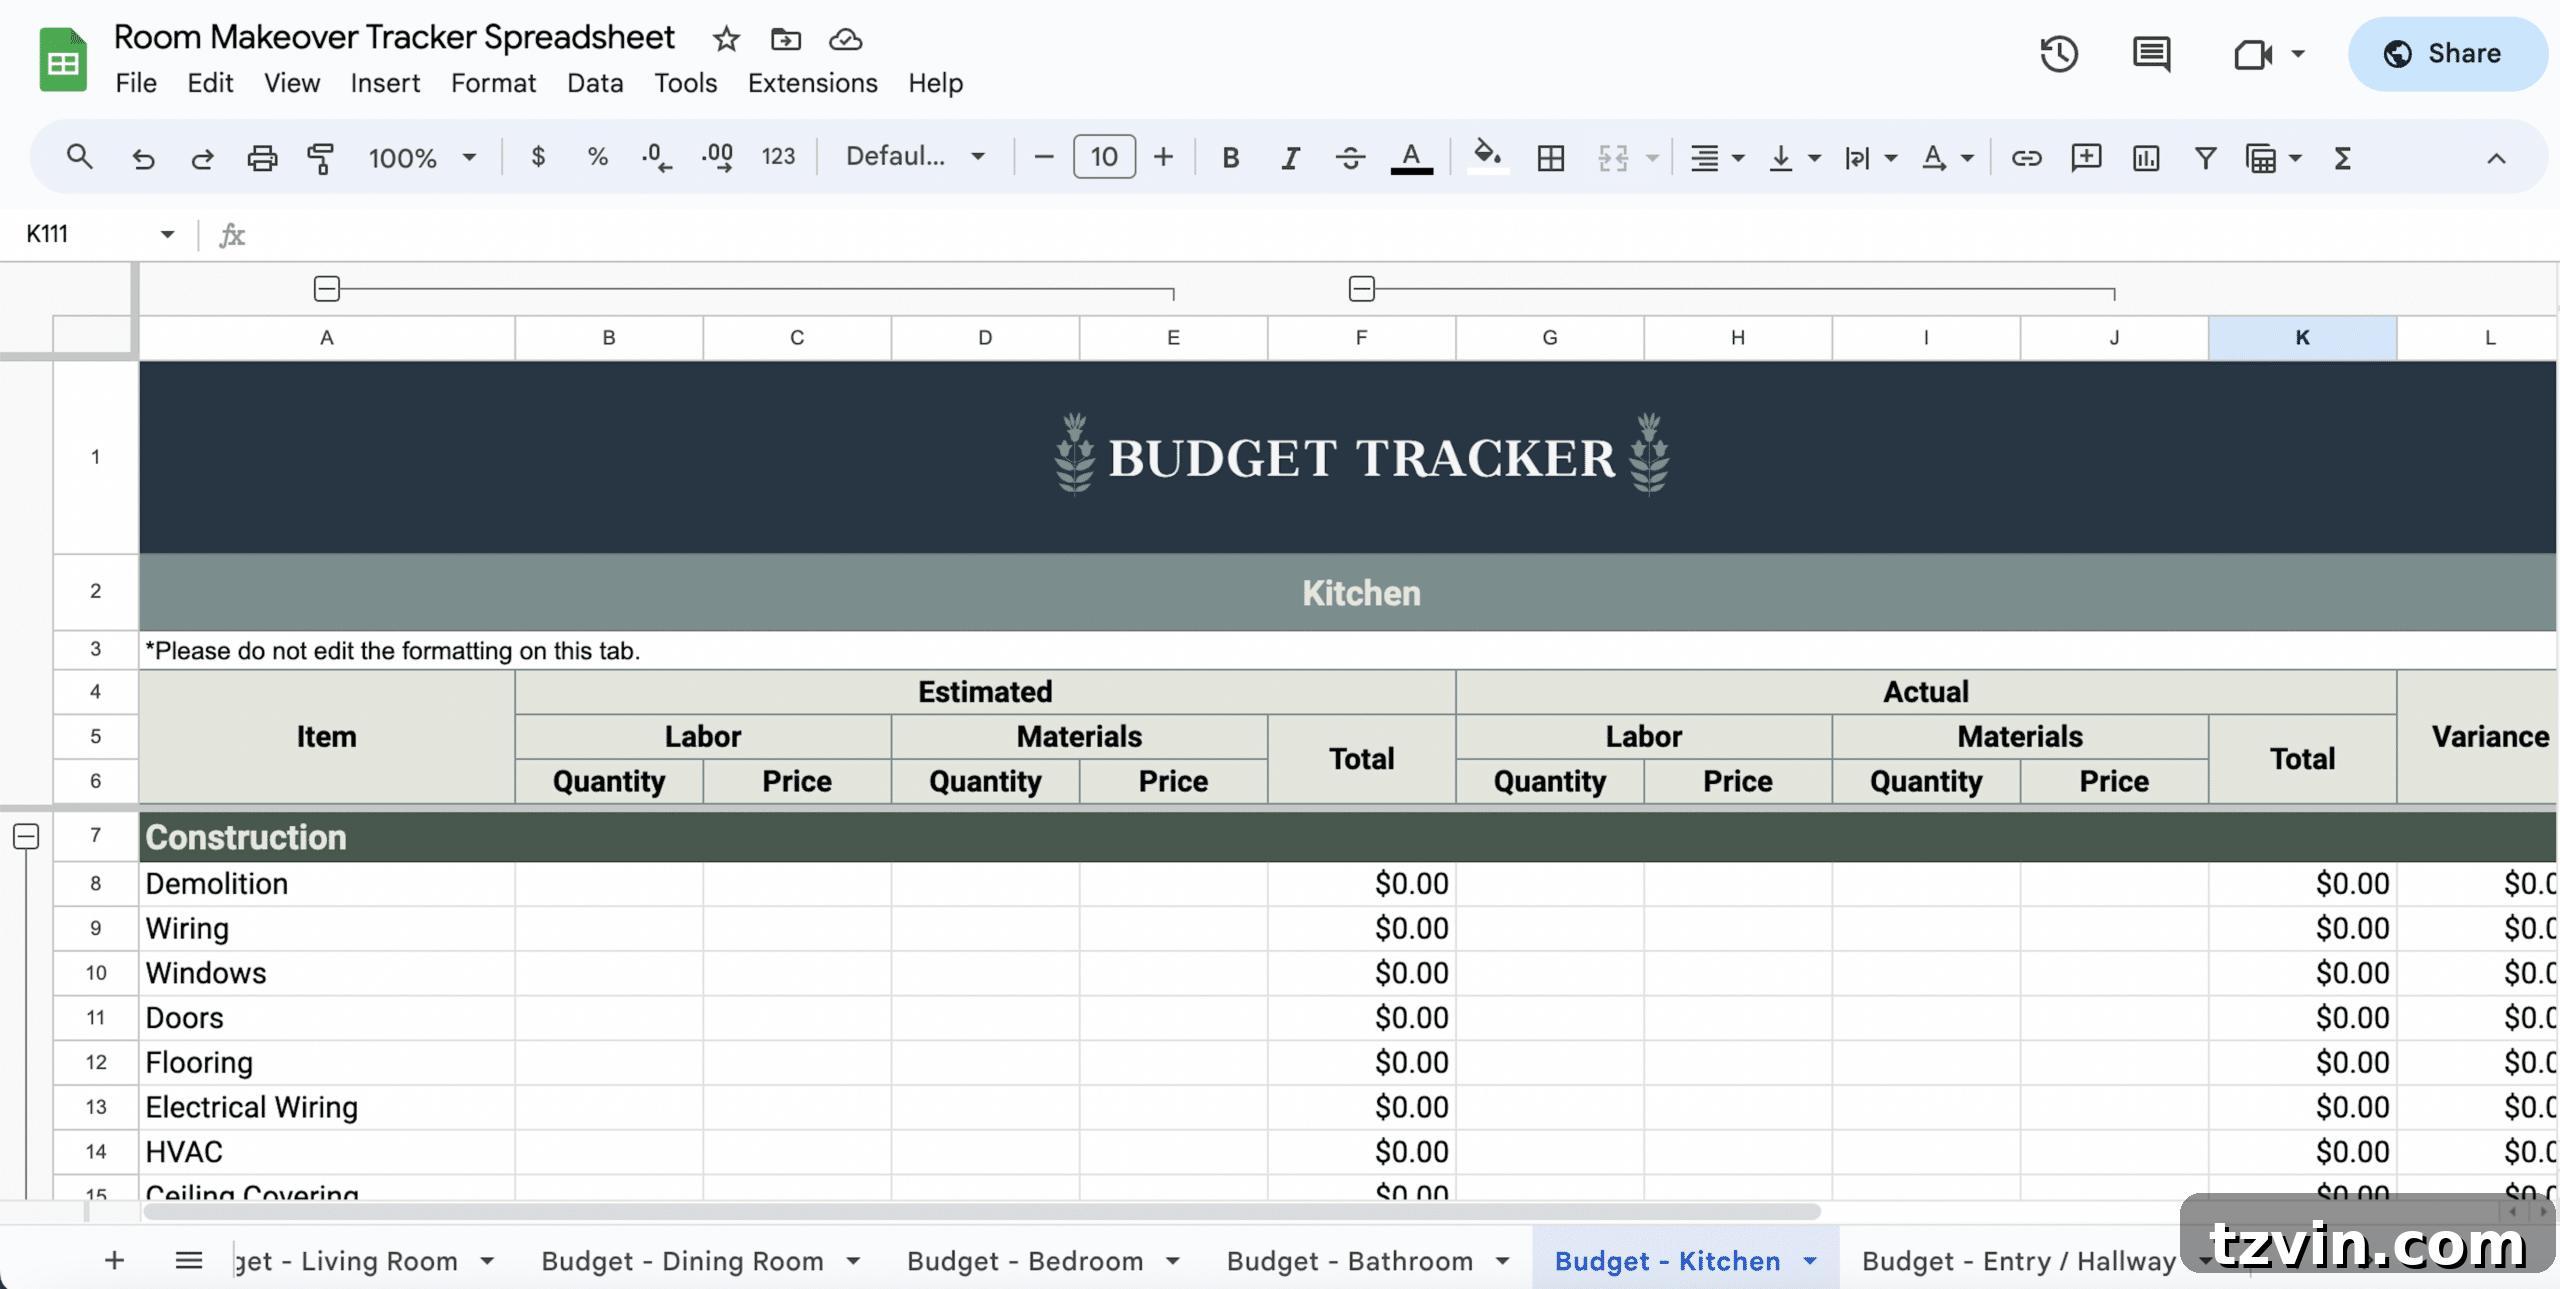Switch to Budget - Dining Room tab
This screenshot has height=1289, width=2560.
[682, 1261]
